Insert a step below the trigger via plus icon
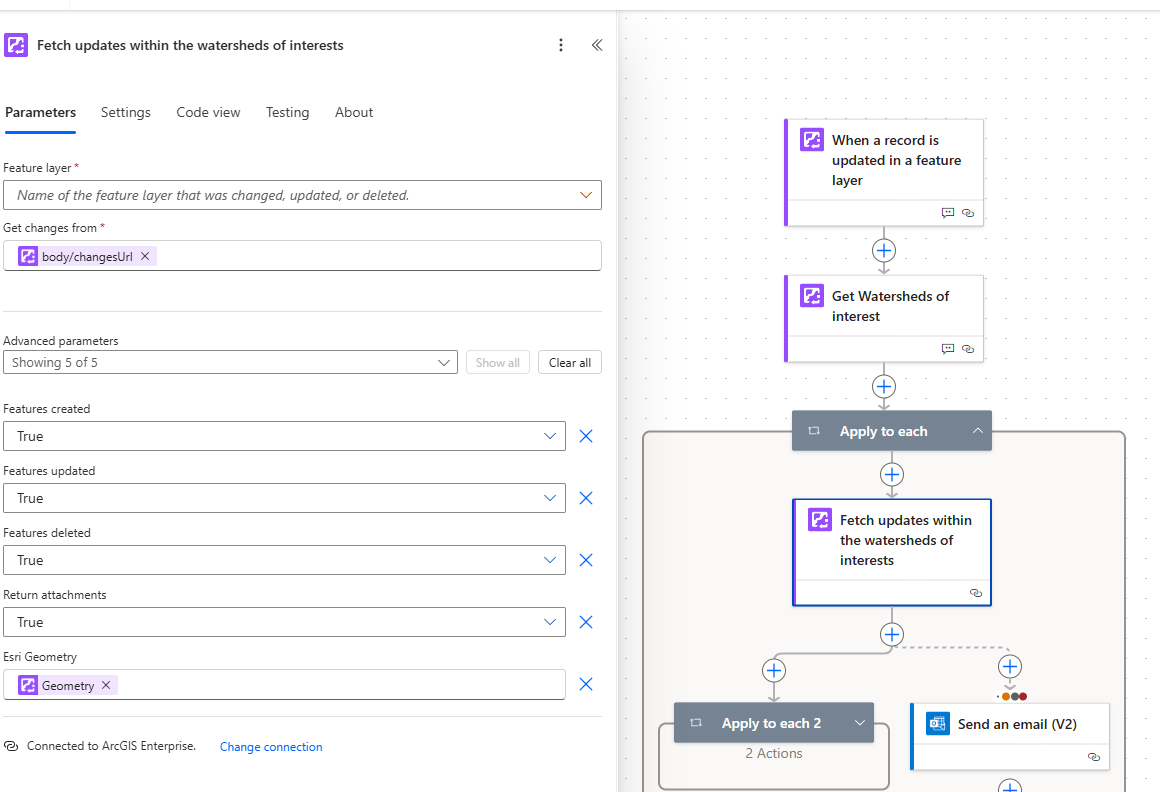The width and height of the screenshot is (1160, 792). [883, 250]
